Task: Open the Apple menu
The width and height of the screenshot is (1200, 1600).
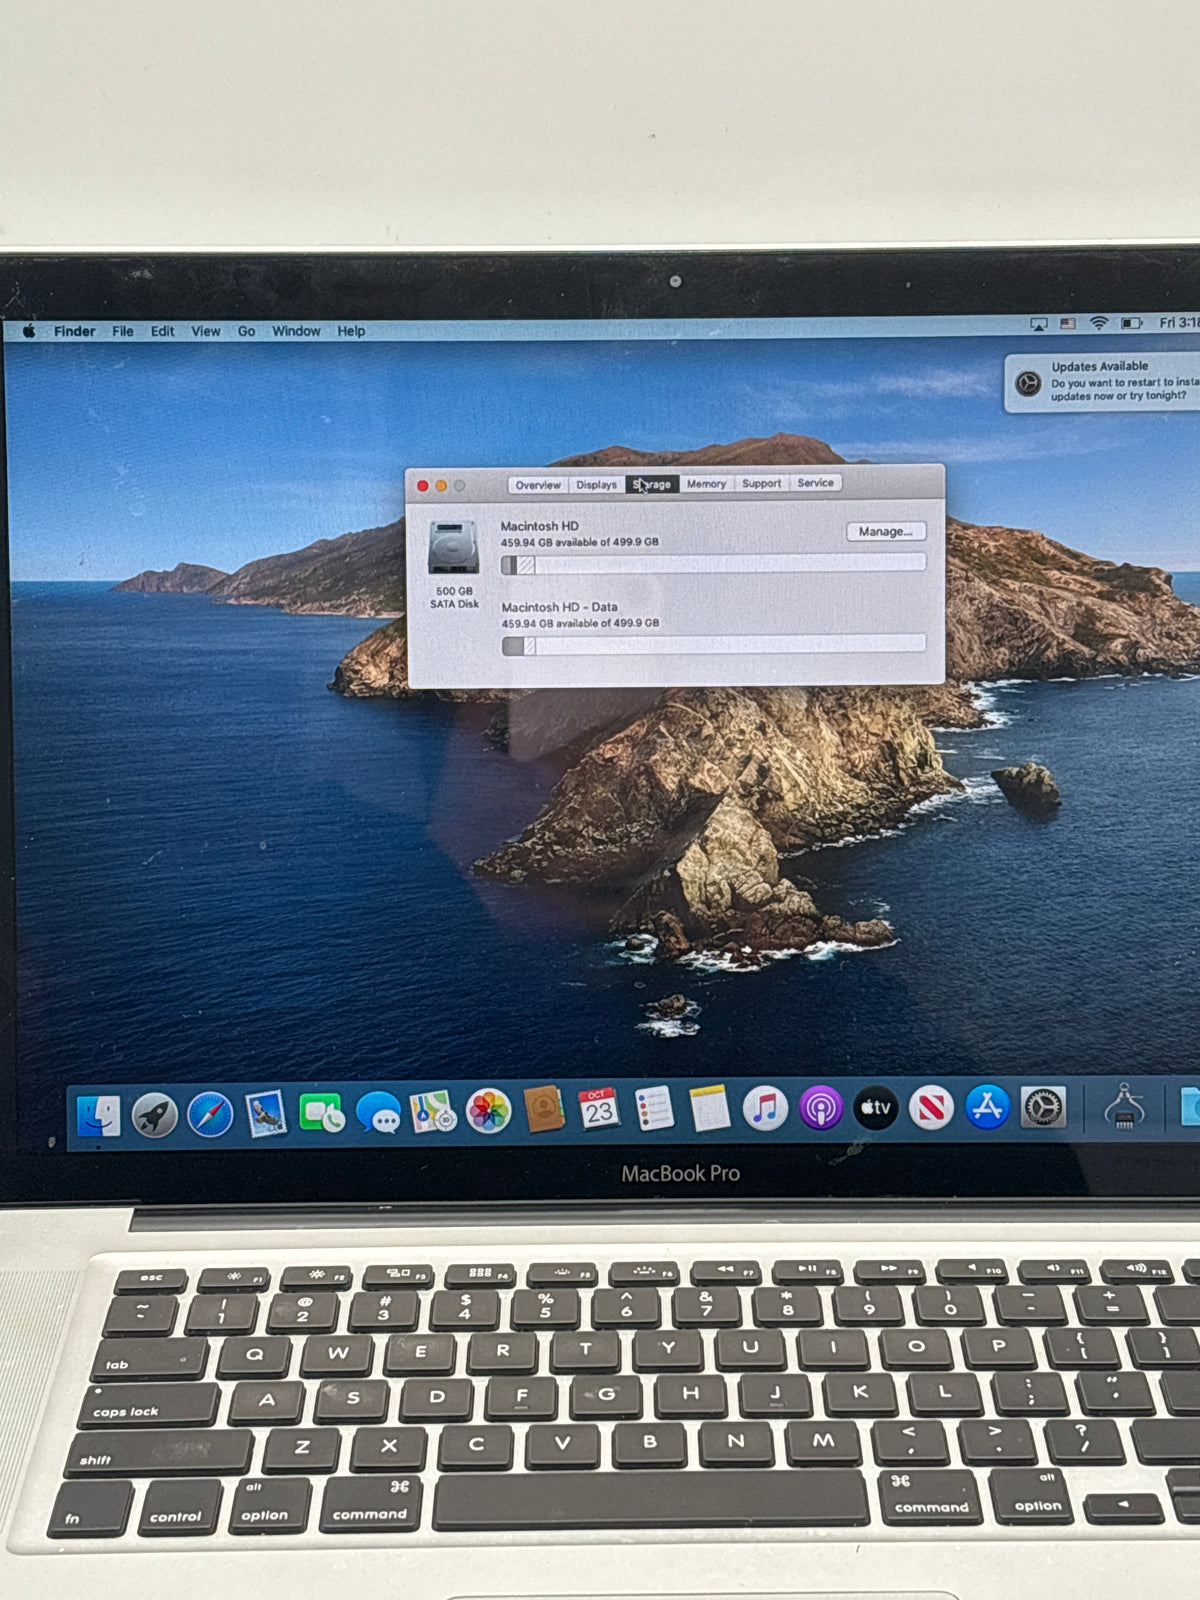Action: pyautogui.click(x=29, y=331)
